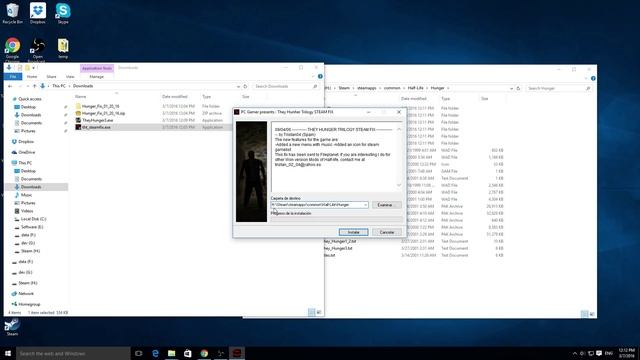Open the temp folder on the desktop
This screenshot has width=640, height=360.
pos(63,48)
